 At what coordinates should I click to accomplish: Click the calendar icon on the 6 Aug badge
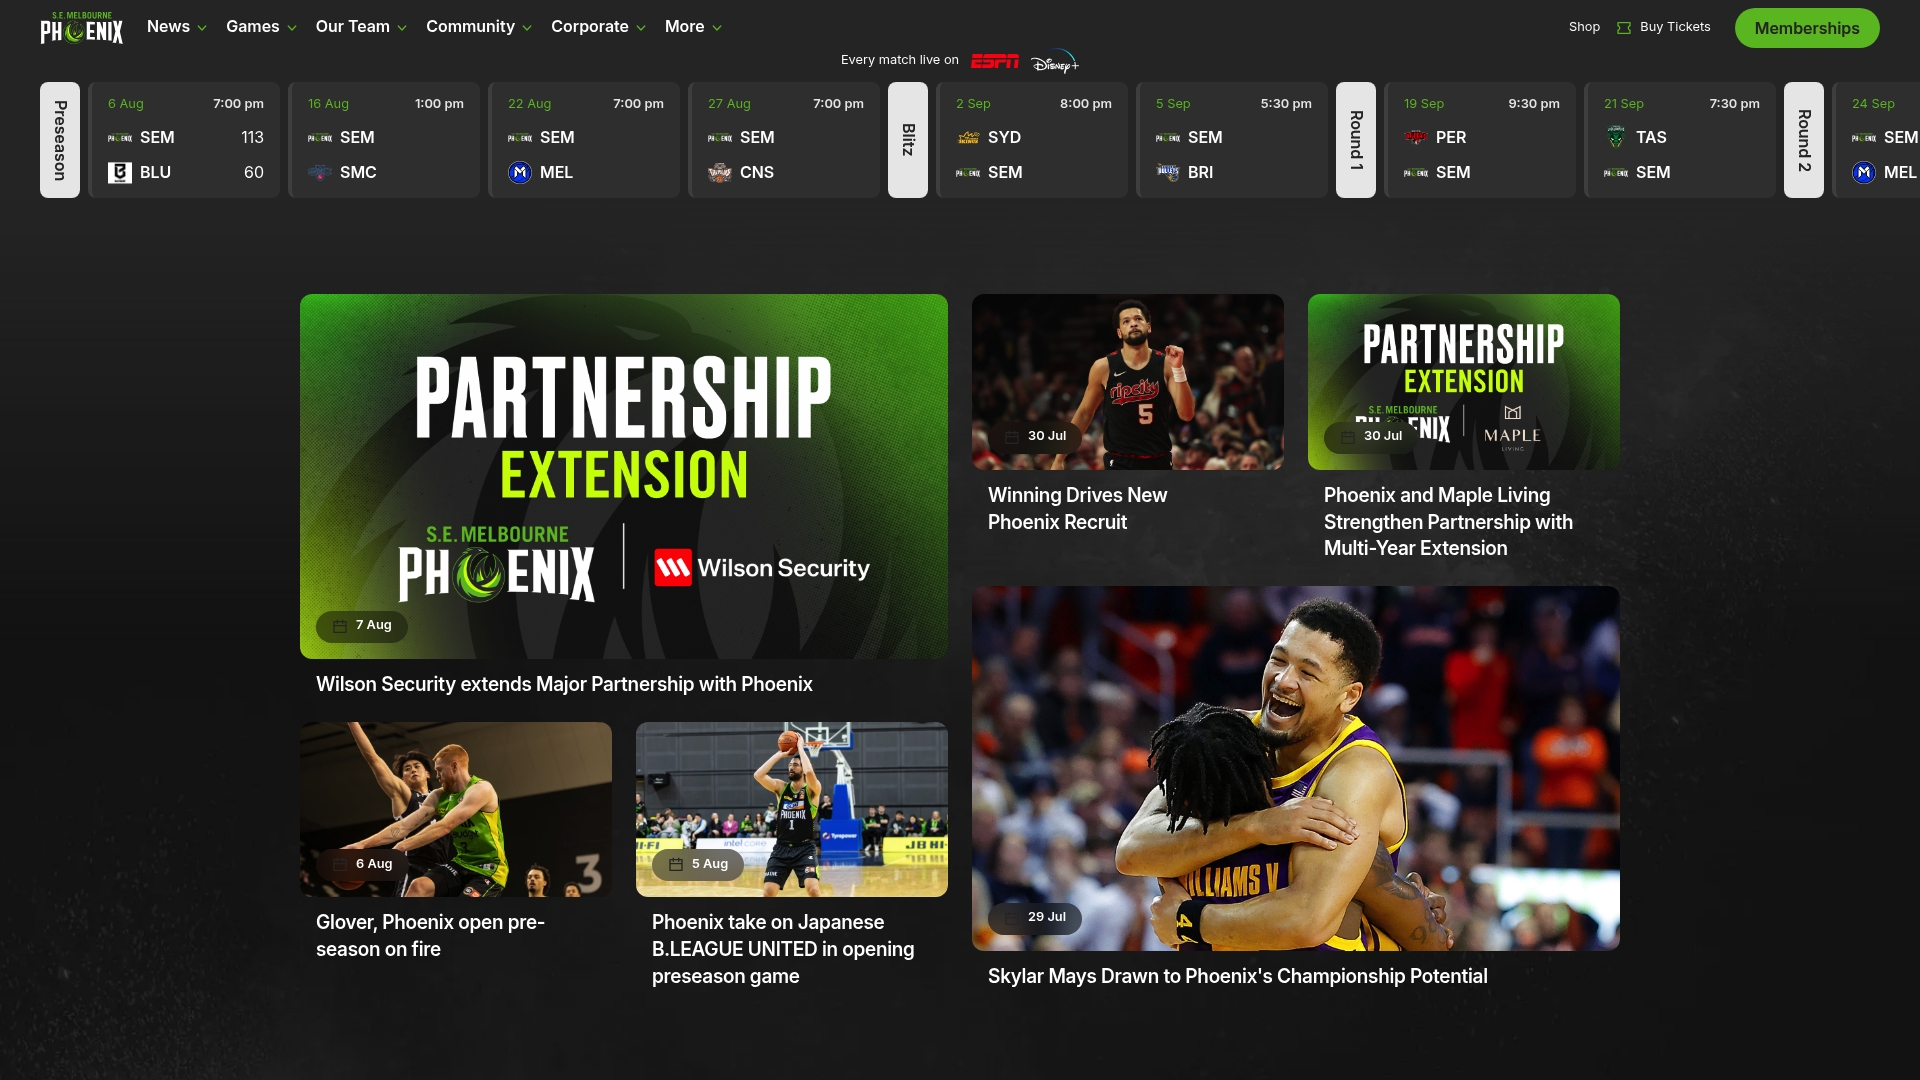pos(340,865)
